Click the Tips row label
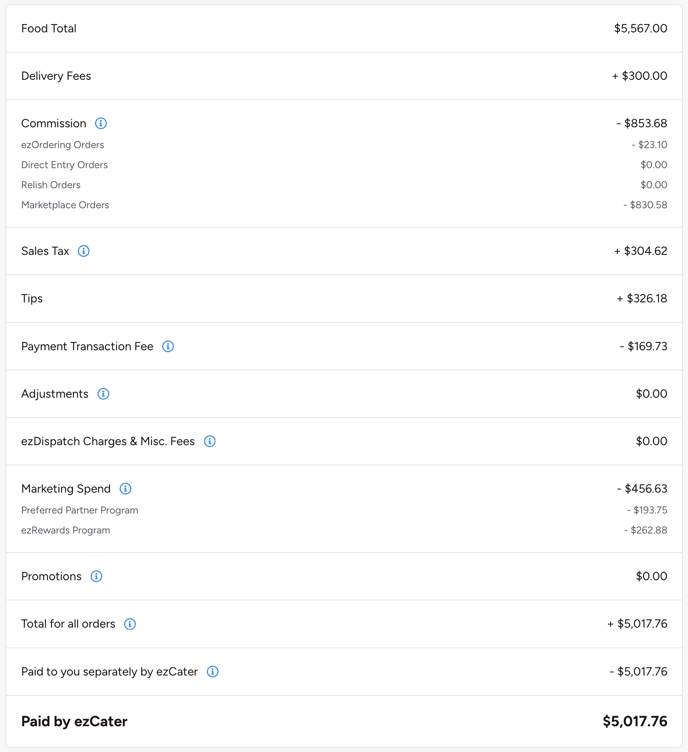Image resolution: width=688 pixels, height=752 pixels. pyautogui.click(x=32, y=299)
